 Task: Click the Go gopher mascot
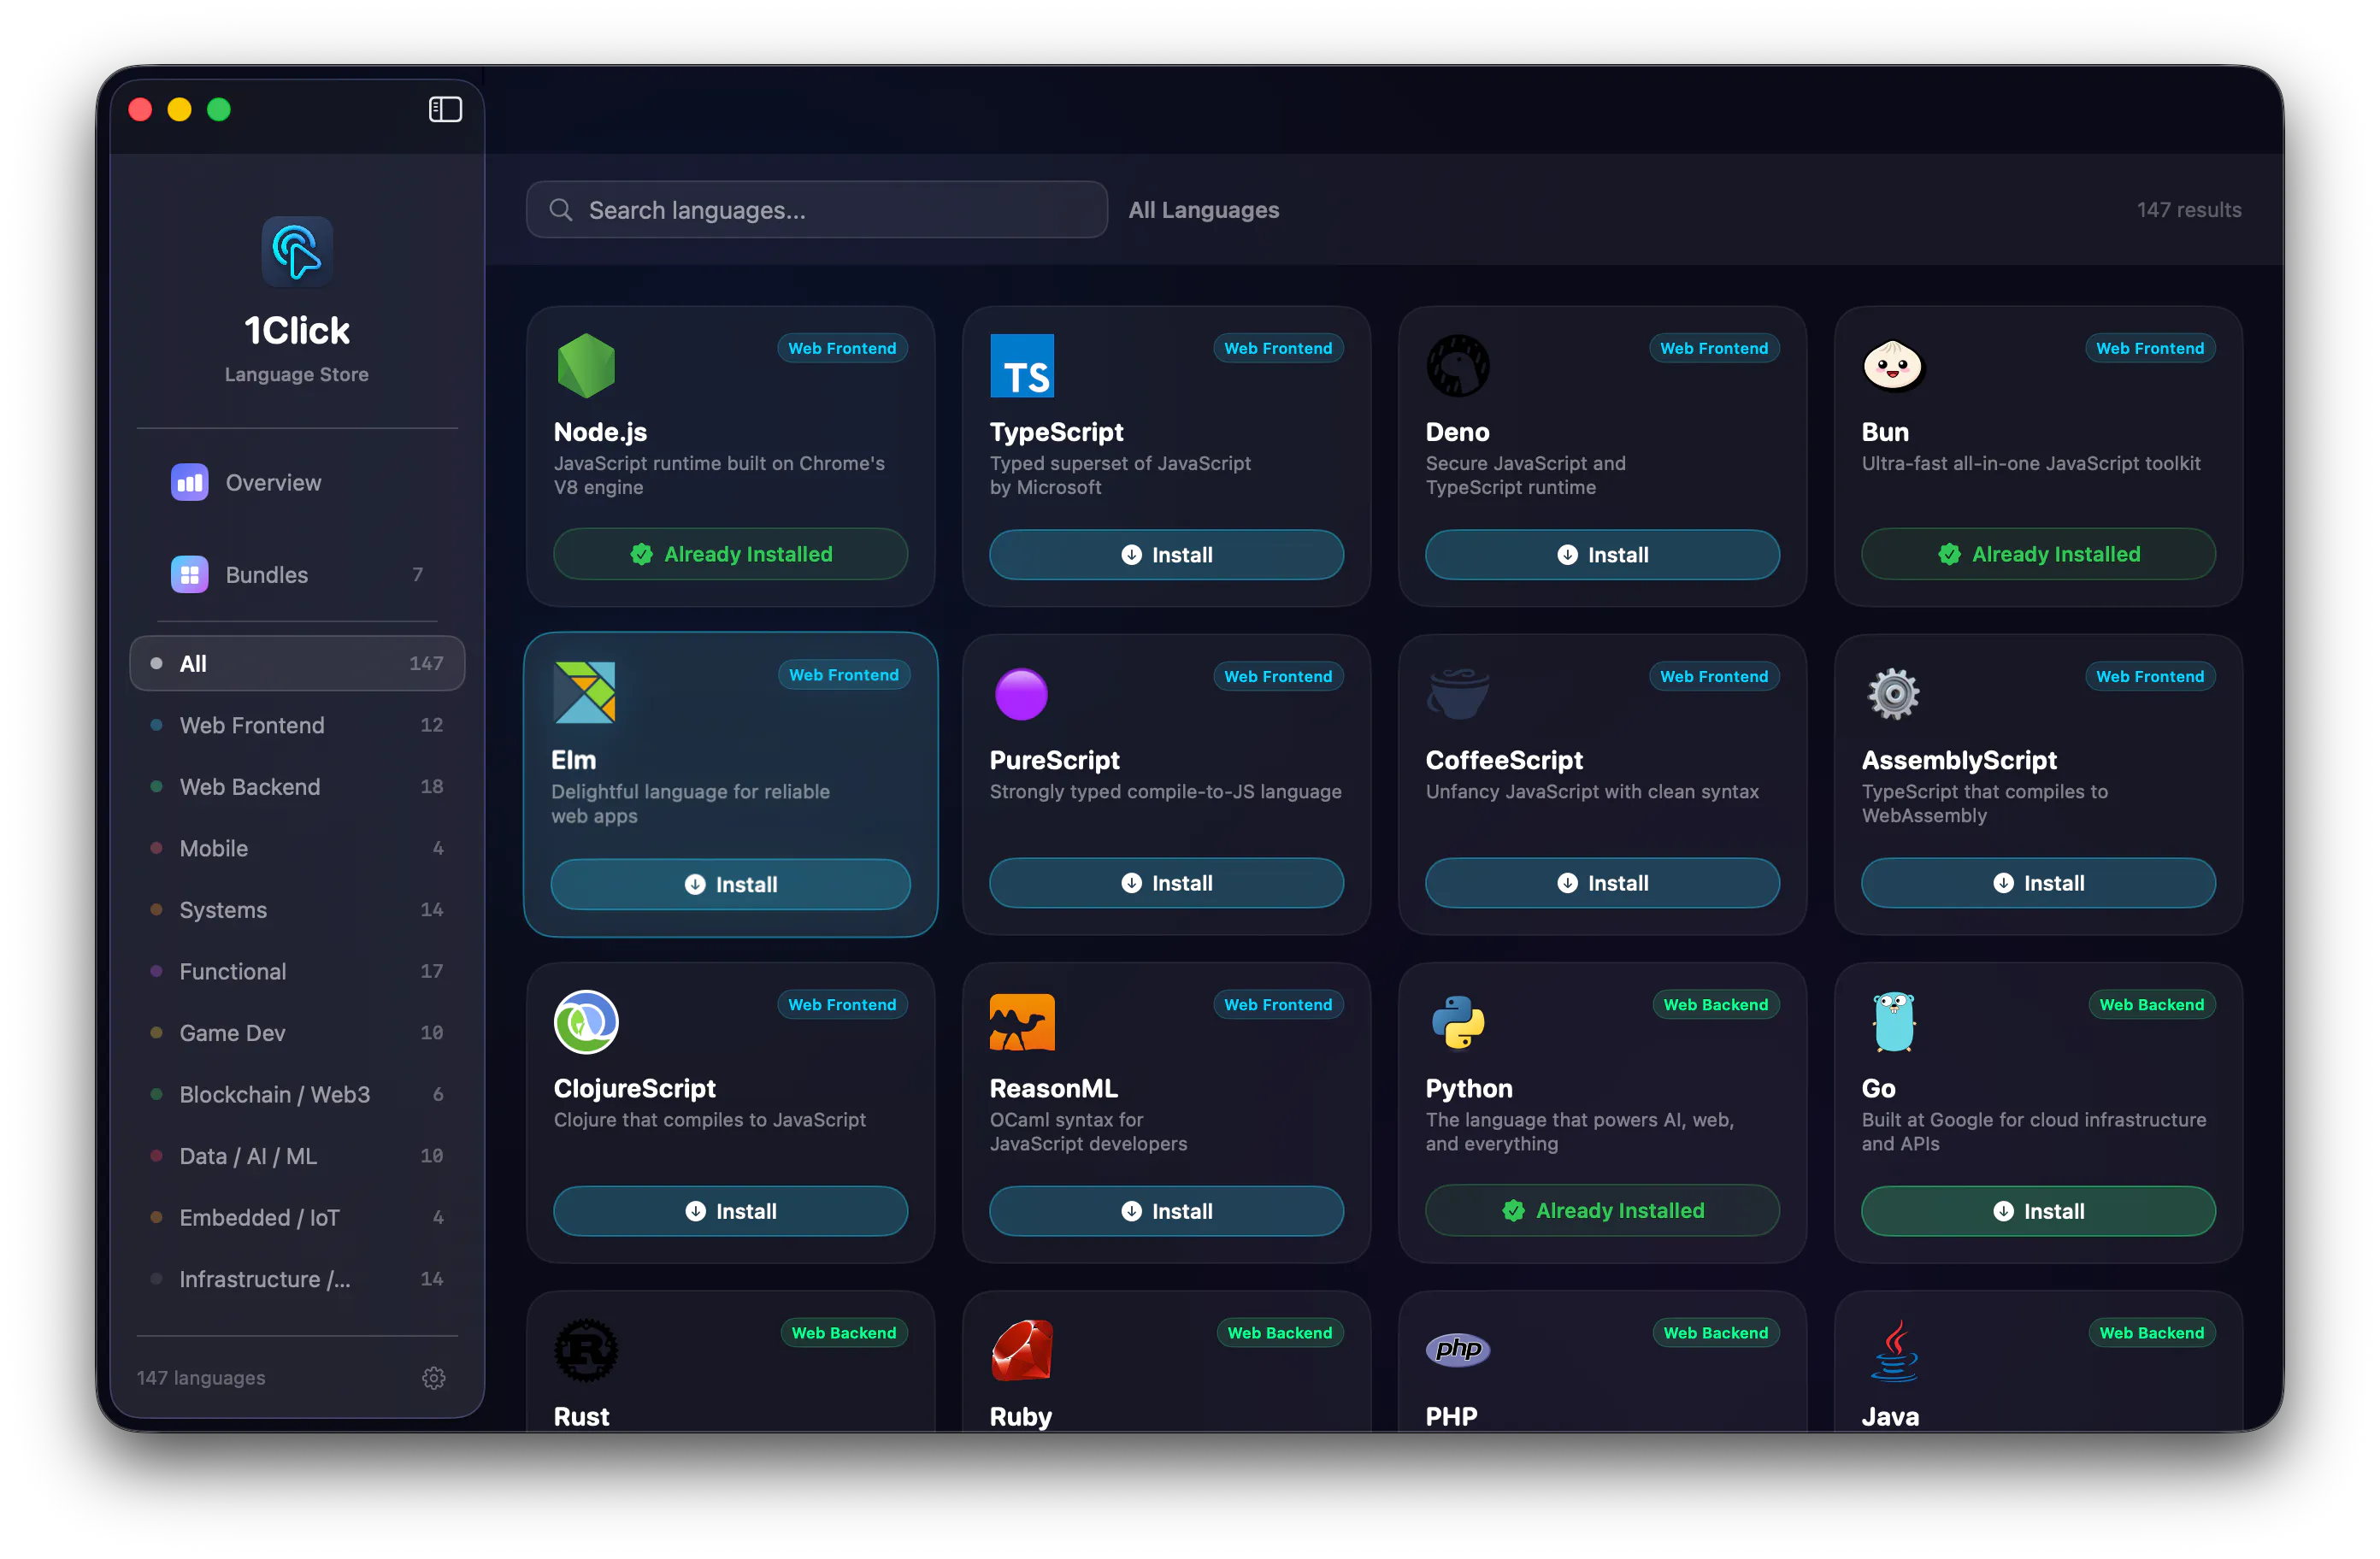tap(1893, 1021)
